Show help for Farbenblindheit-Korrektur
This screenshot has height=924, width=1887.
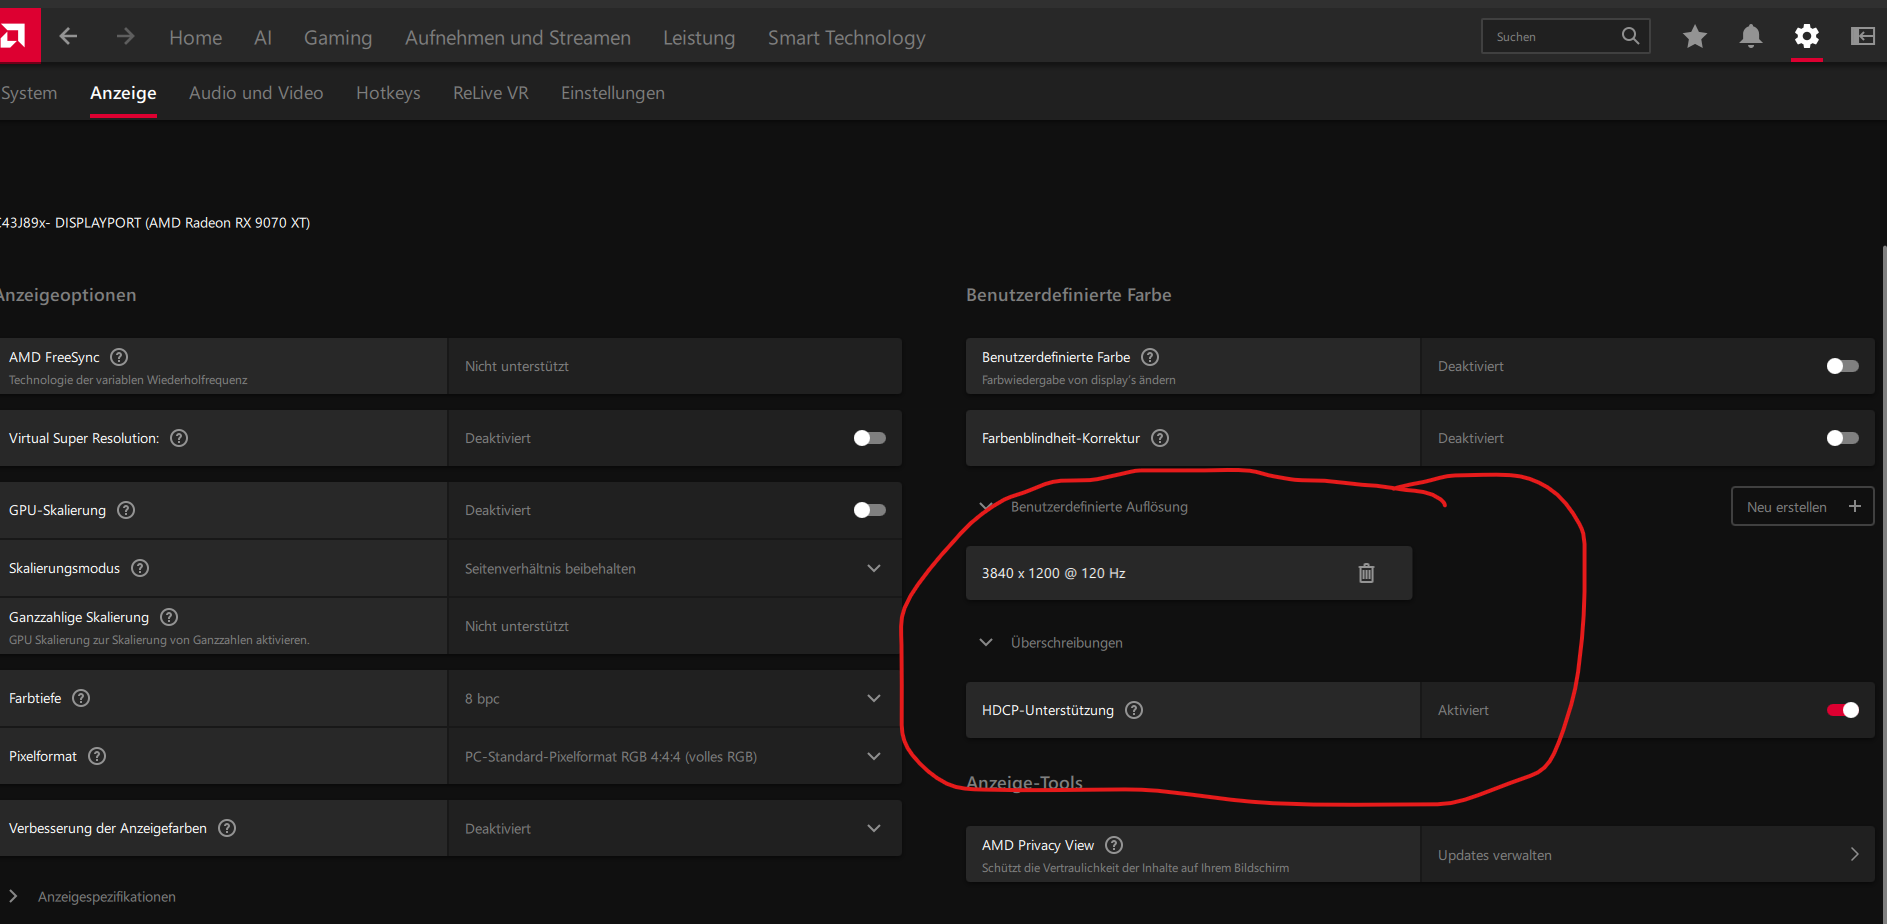click(x=1160, y=438)
